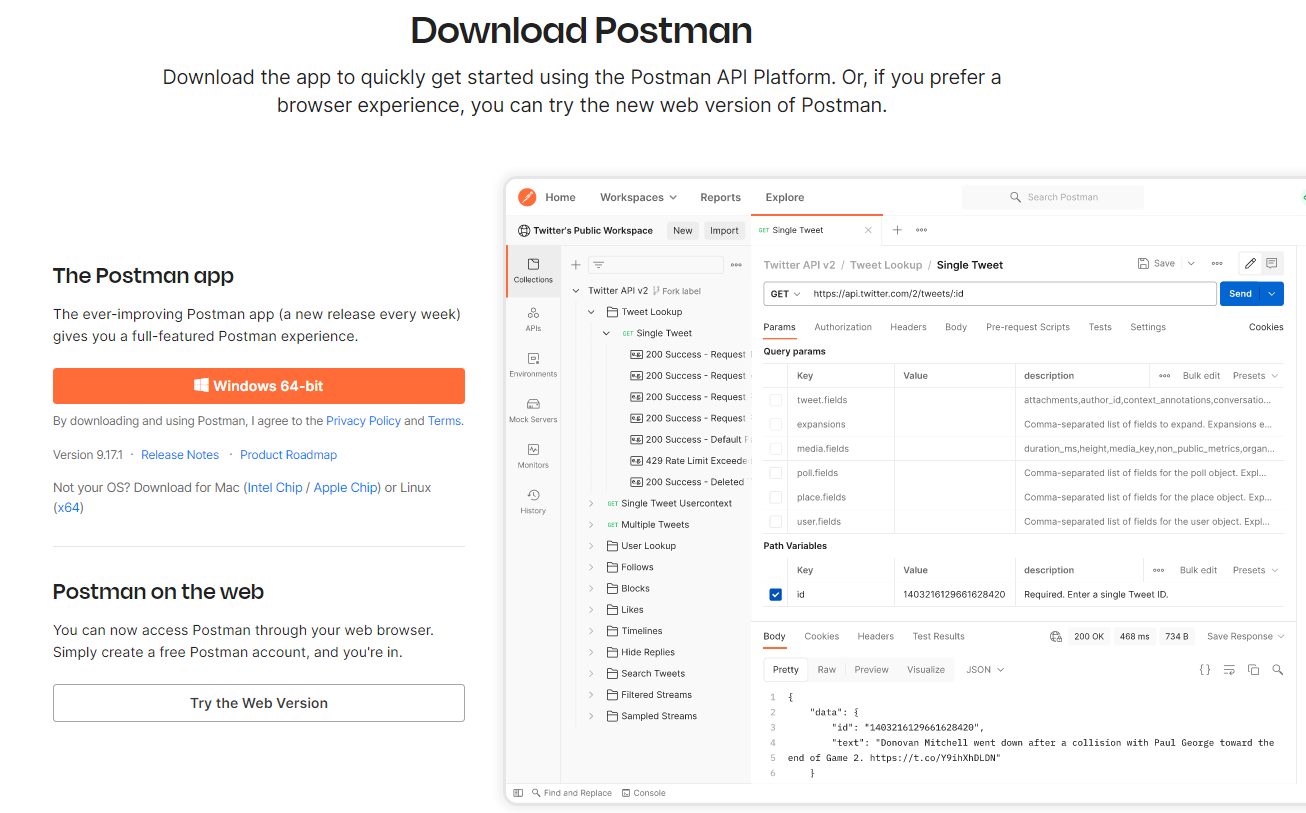Open the dropdown arrow next to Save
1306x813 pixels.
(x=1191, y=264)
